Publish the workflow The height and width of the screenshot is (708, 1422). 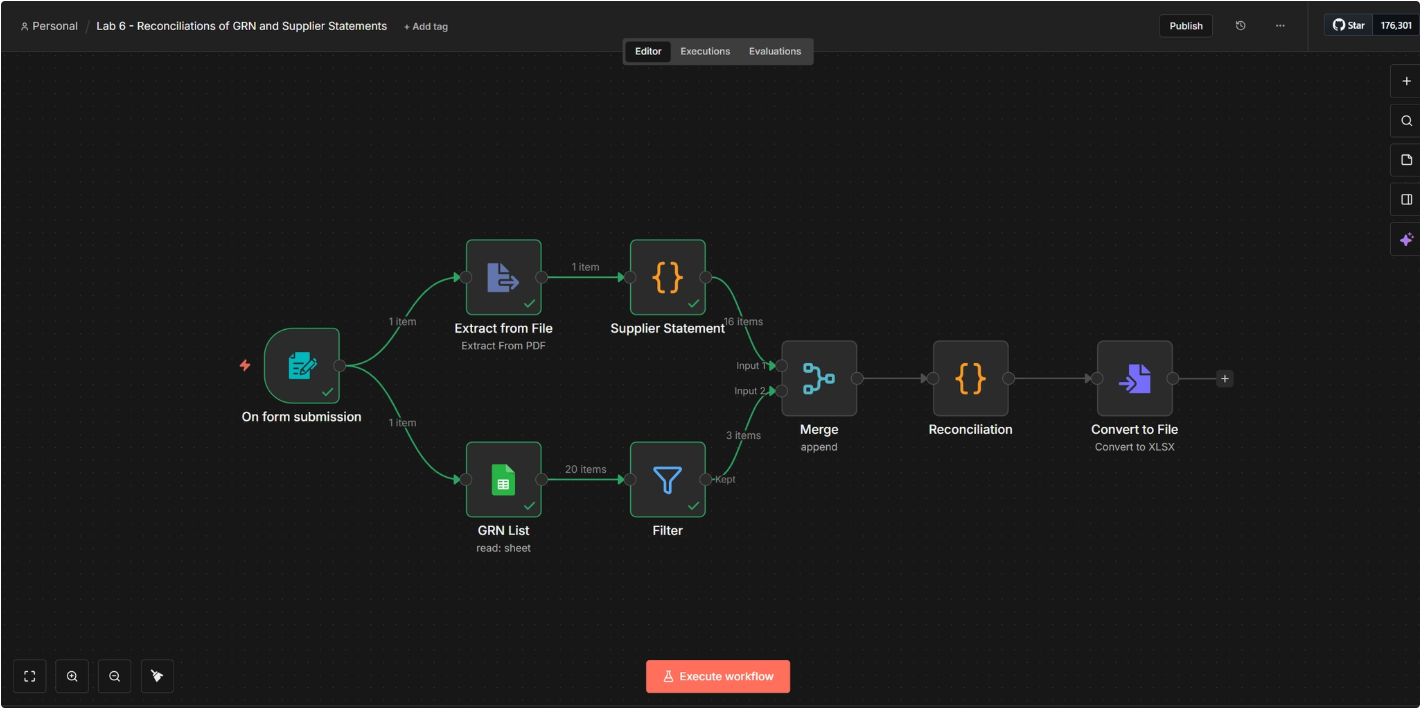pos(1185,25)
